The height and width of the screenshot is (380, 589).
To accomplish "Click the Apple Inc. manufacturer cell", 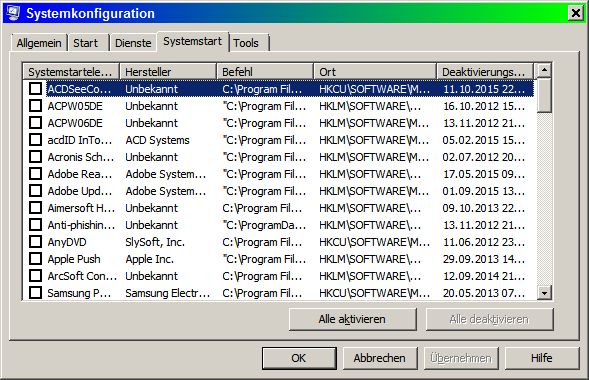I will [x=150, y=259].
